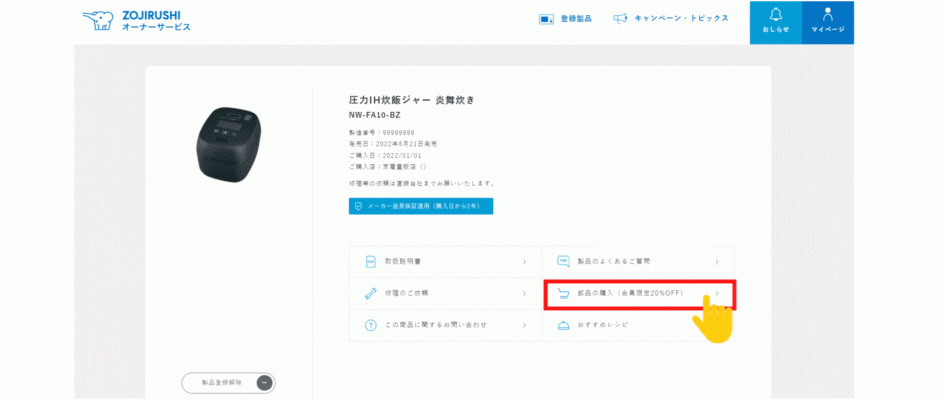Select the 修理等の依頼は直接当社まで notice text
The width and height of the screenshot is (944, 400).
coord(421,183)
